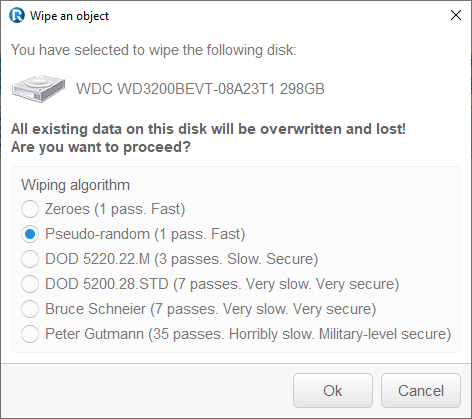Close the Wipe an object dialog
The width and height of the screenshot is (472, 419).
tap(456, 15)
